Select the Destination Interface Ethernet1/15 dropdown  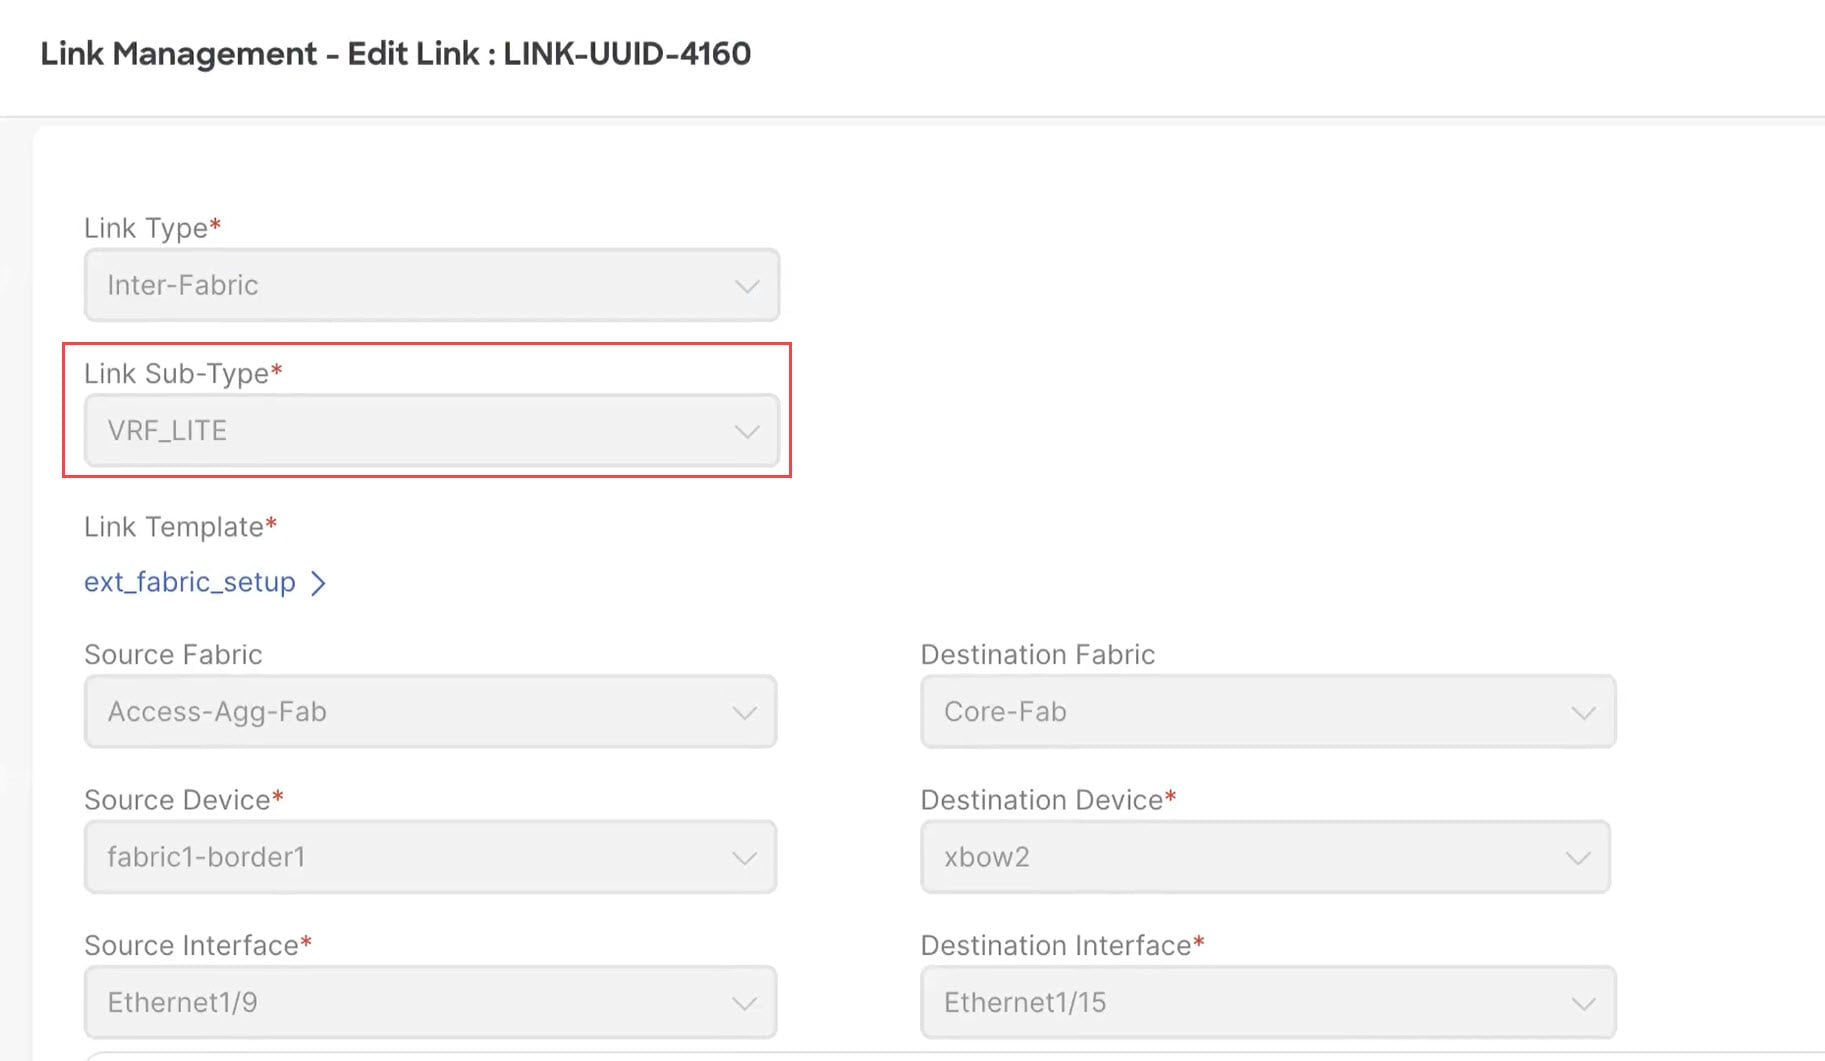[x=1268, y=1002]
